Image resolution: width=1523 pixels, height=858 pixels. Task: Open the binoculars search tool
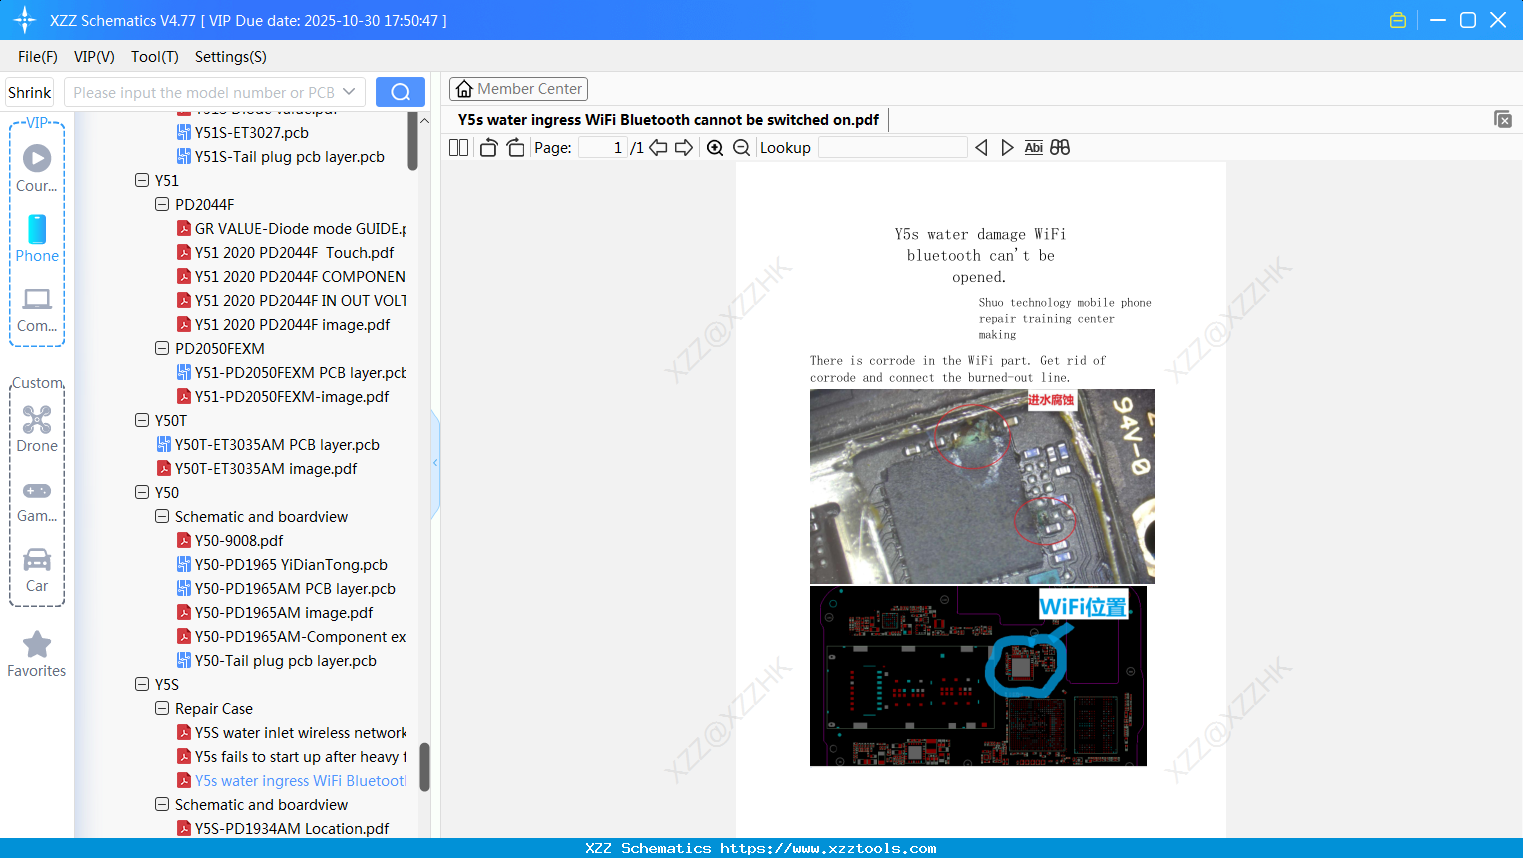click(x=1060, y=147)
